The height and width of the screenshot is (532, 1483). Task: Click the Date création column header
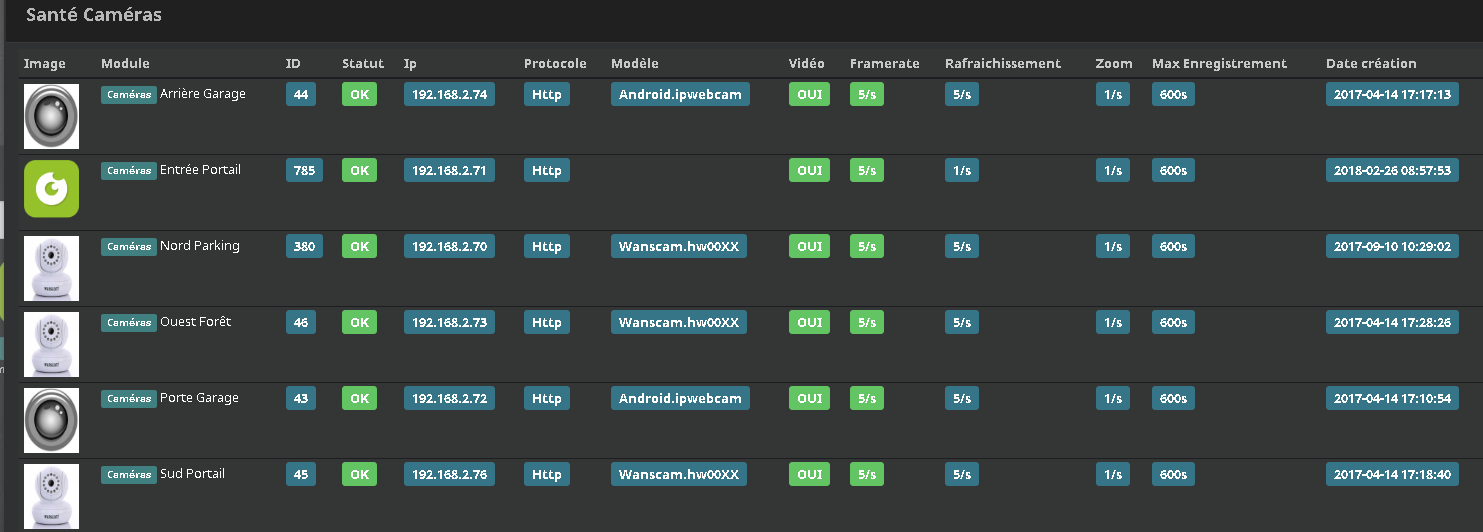(1371, 63)
